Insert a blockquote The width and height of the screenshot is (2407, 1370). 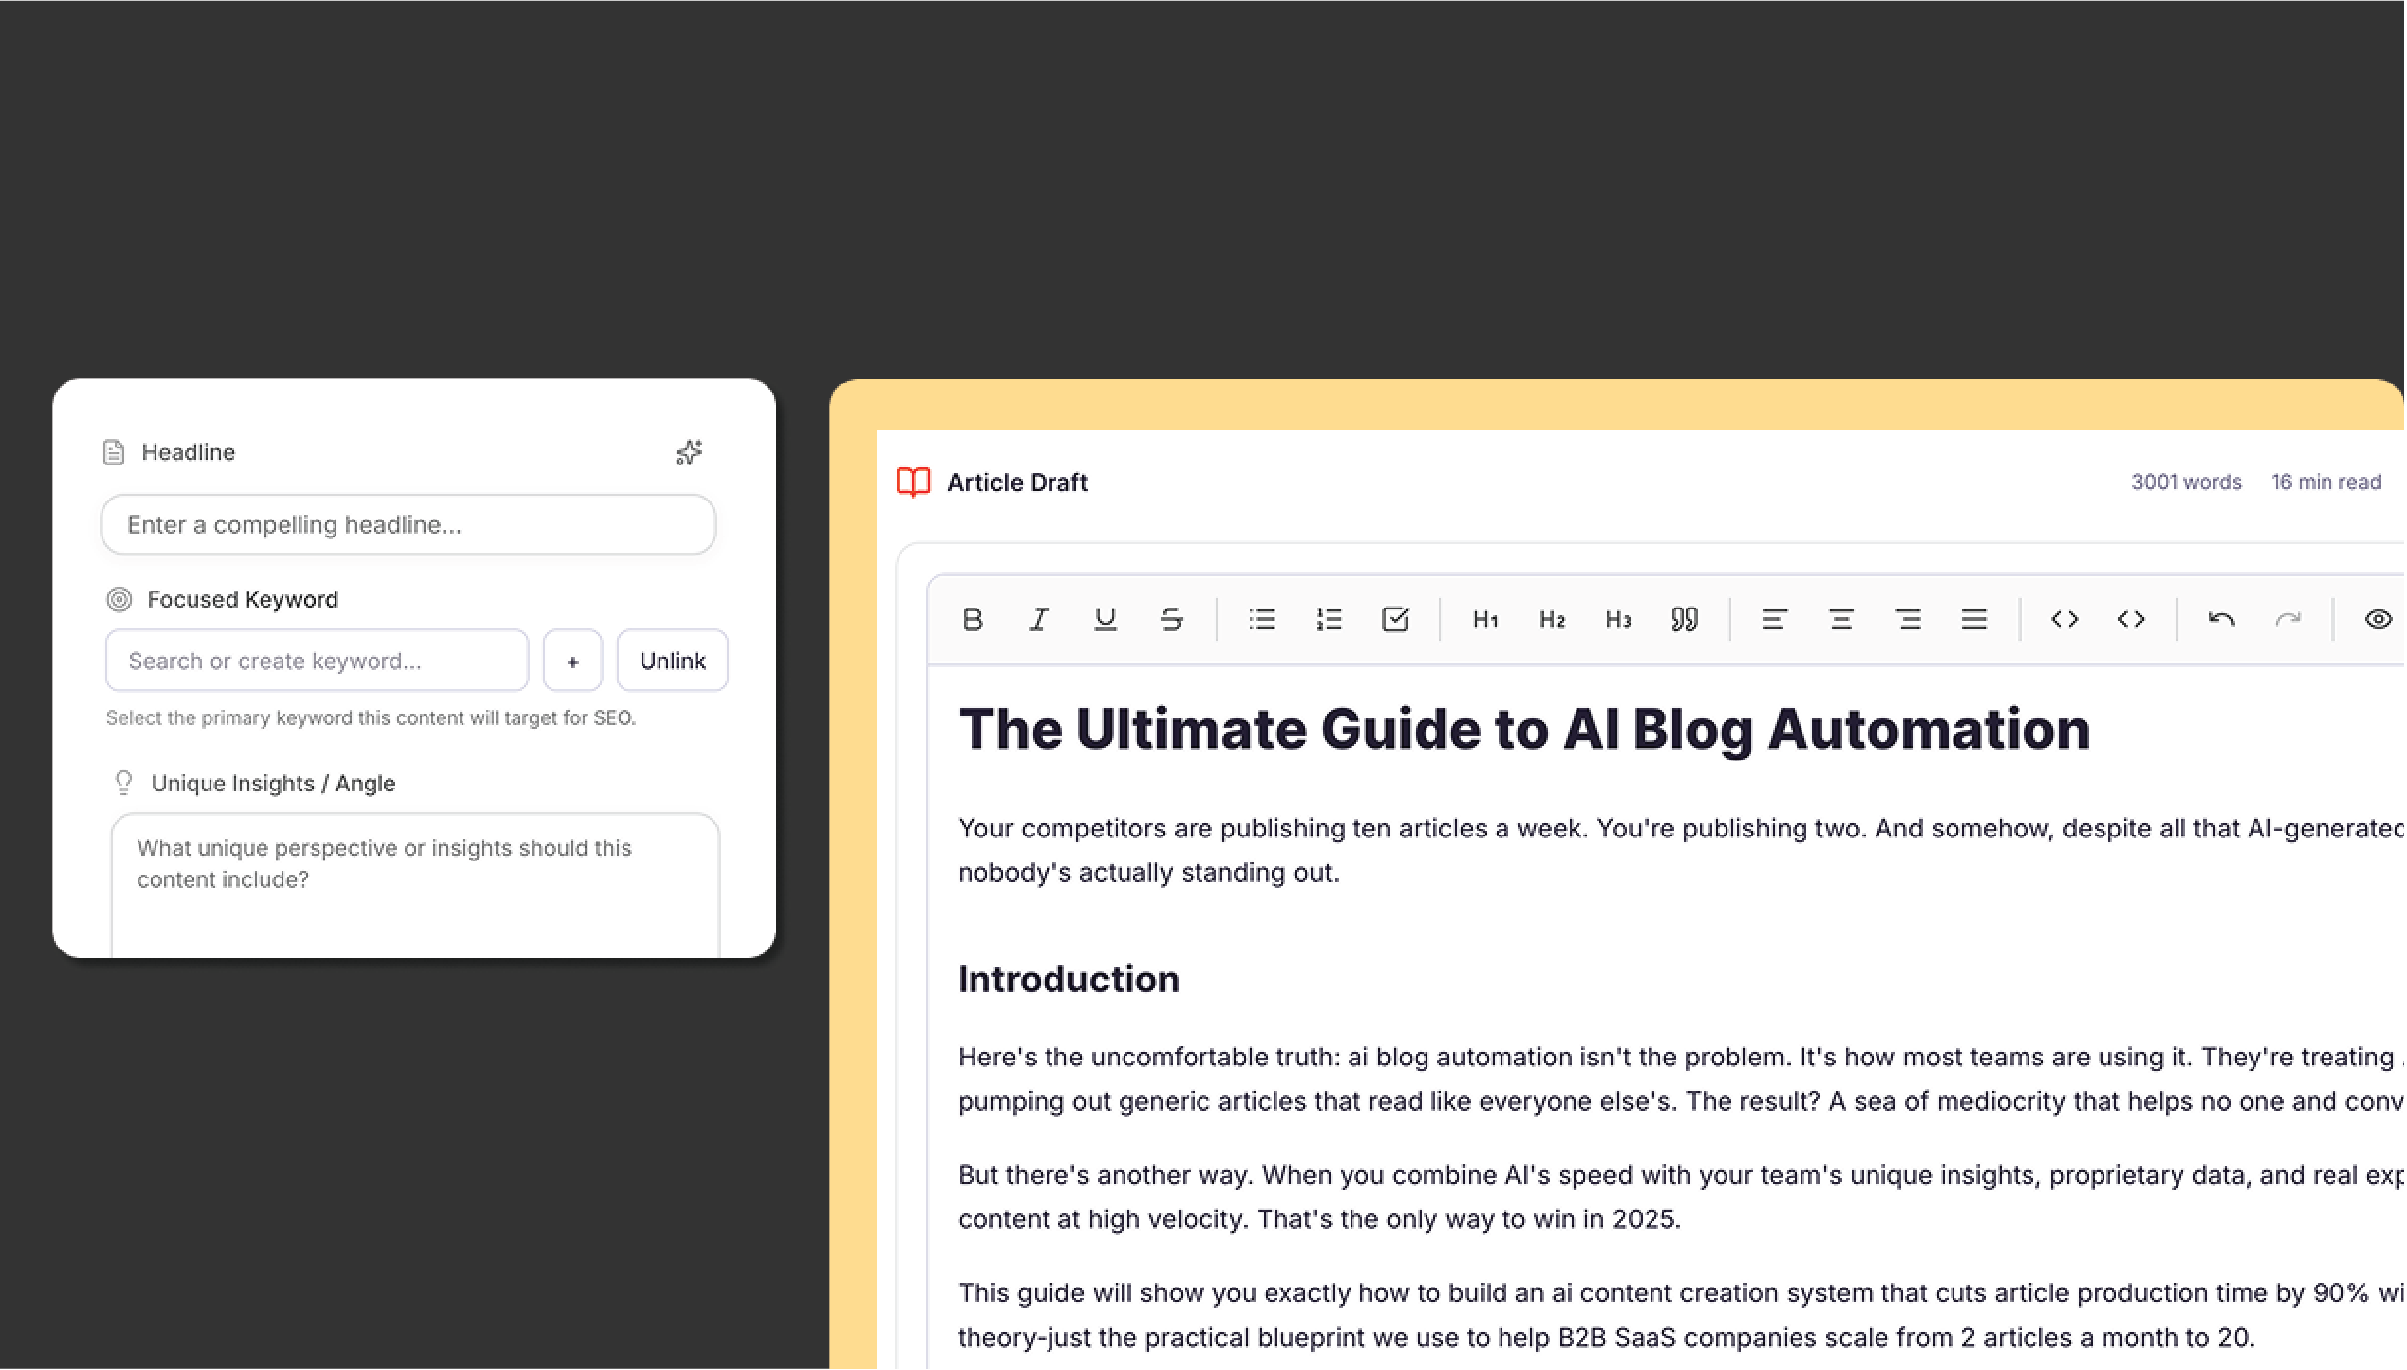(x=1684, y=620)
